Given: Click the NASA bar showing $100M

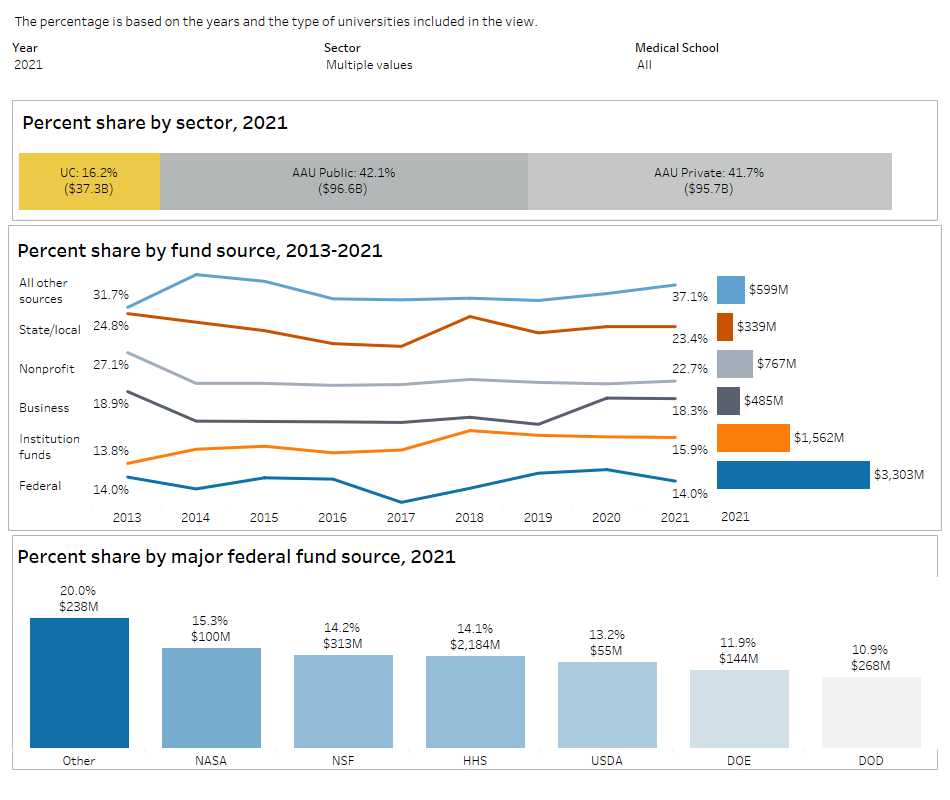Looking at the screenshot, I should point(211,698).
